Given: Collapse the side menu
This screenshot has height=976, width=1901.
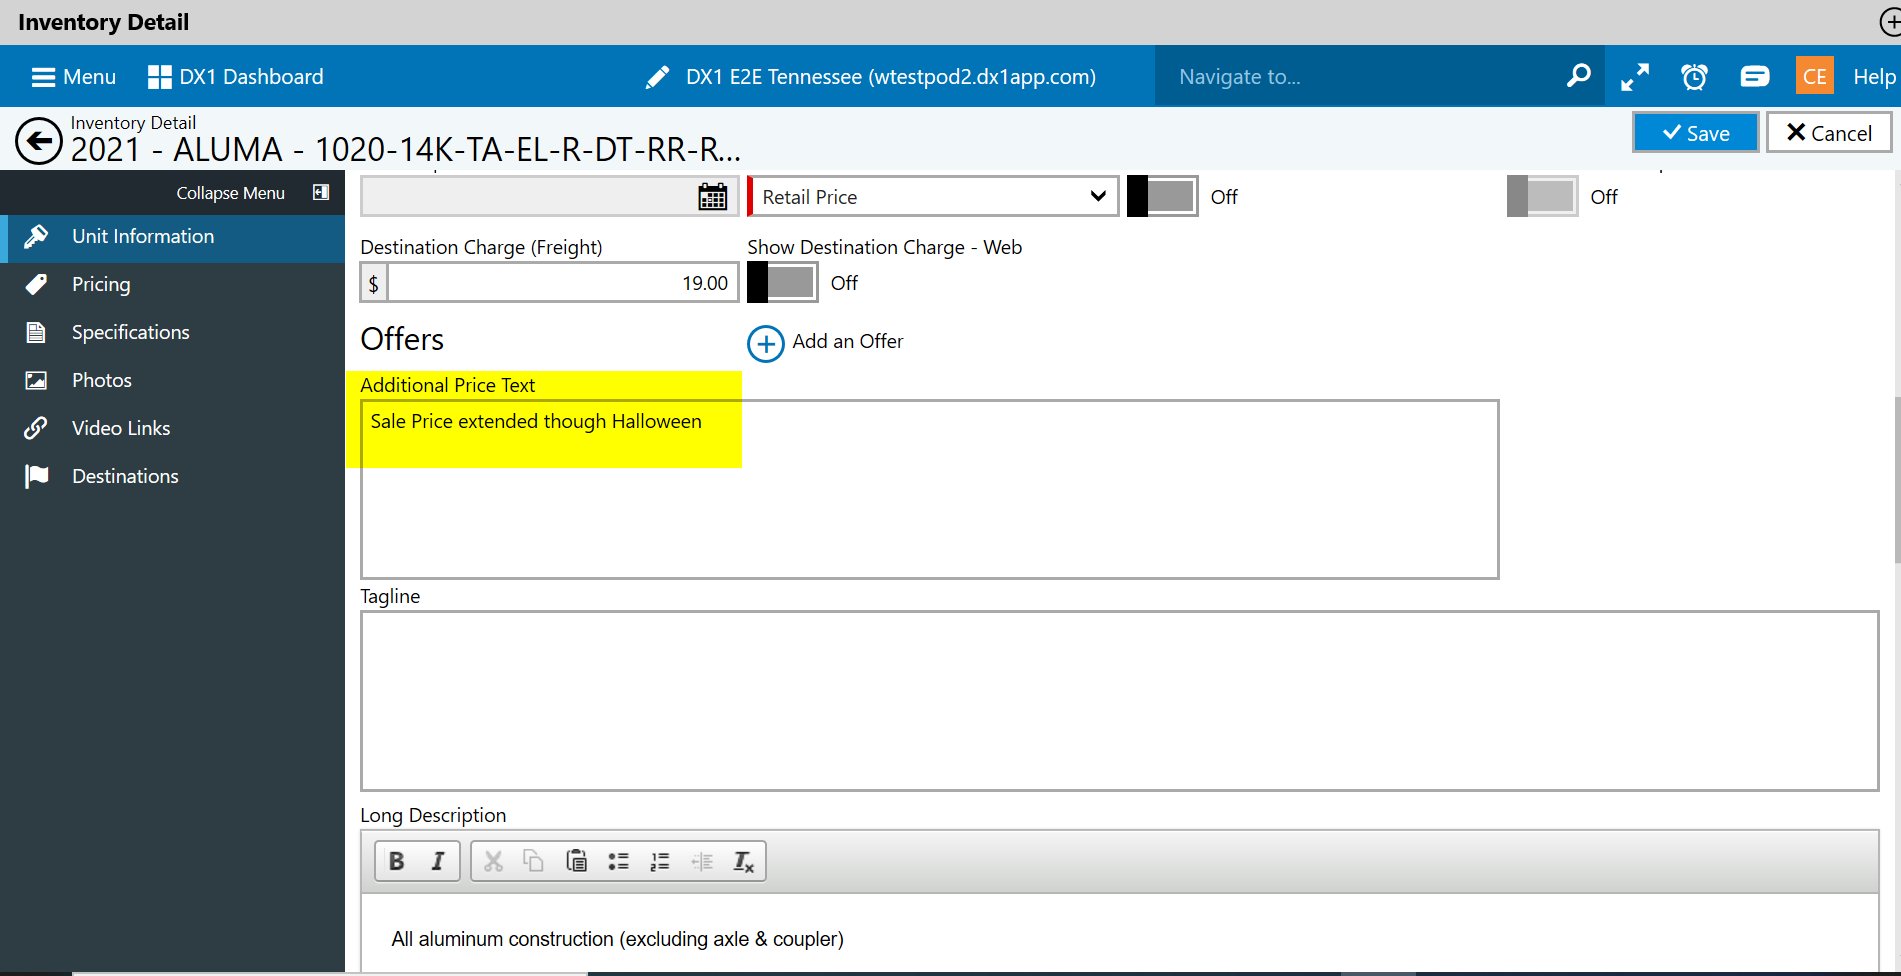Looking at the screenshot, I should click(252, 193).
